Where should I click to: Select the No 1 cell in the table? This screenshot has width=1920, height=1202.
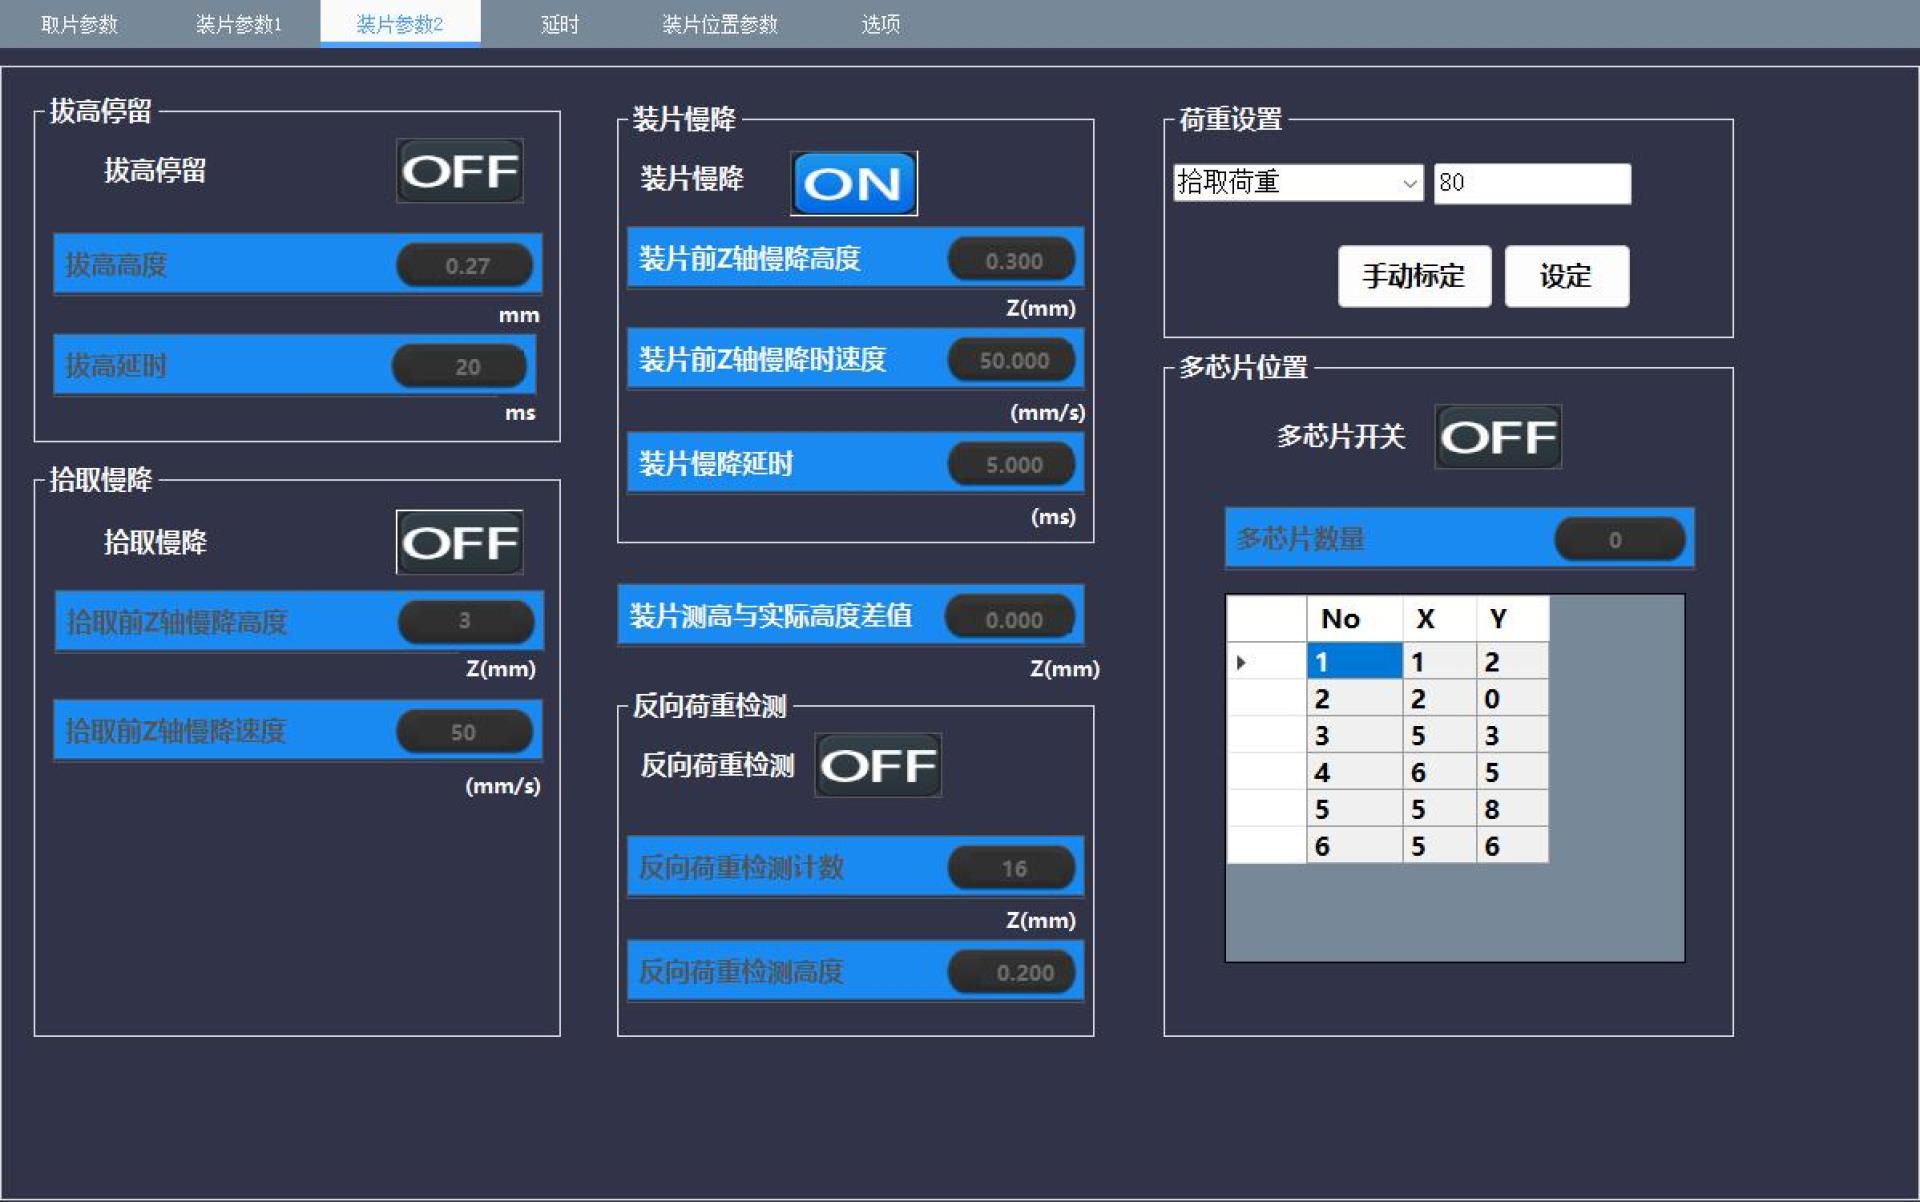pos(1354,662)
